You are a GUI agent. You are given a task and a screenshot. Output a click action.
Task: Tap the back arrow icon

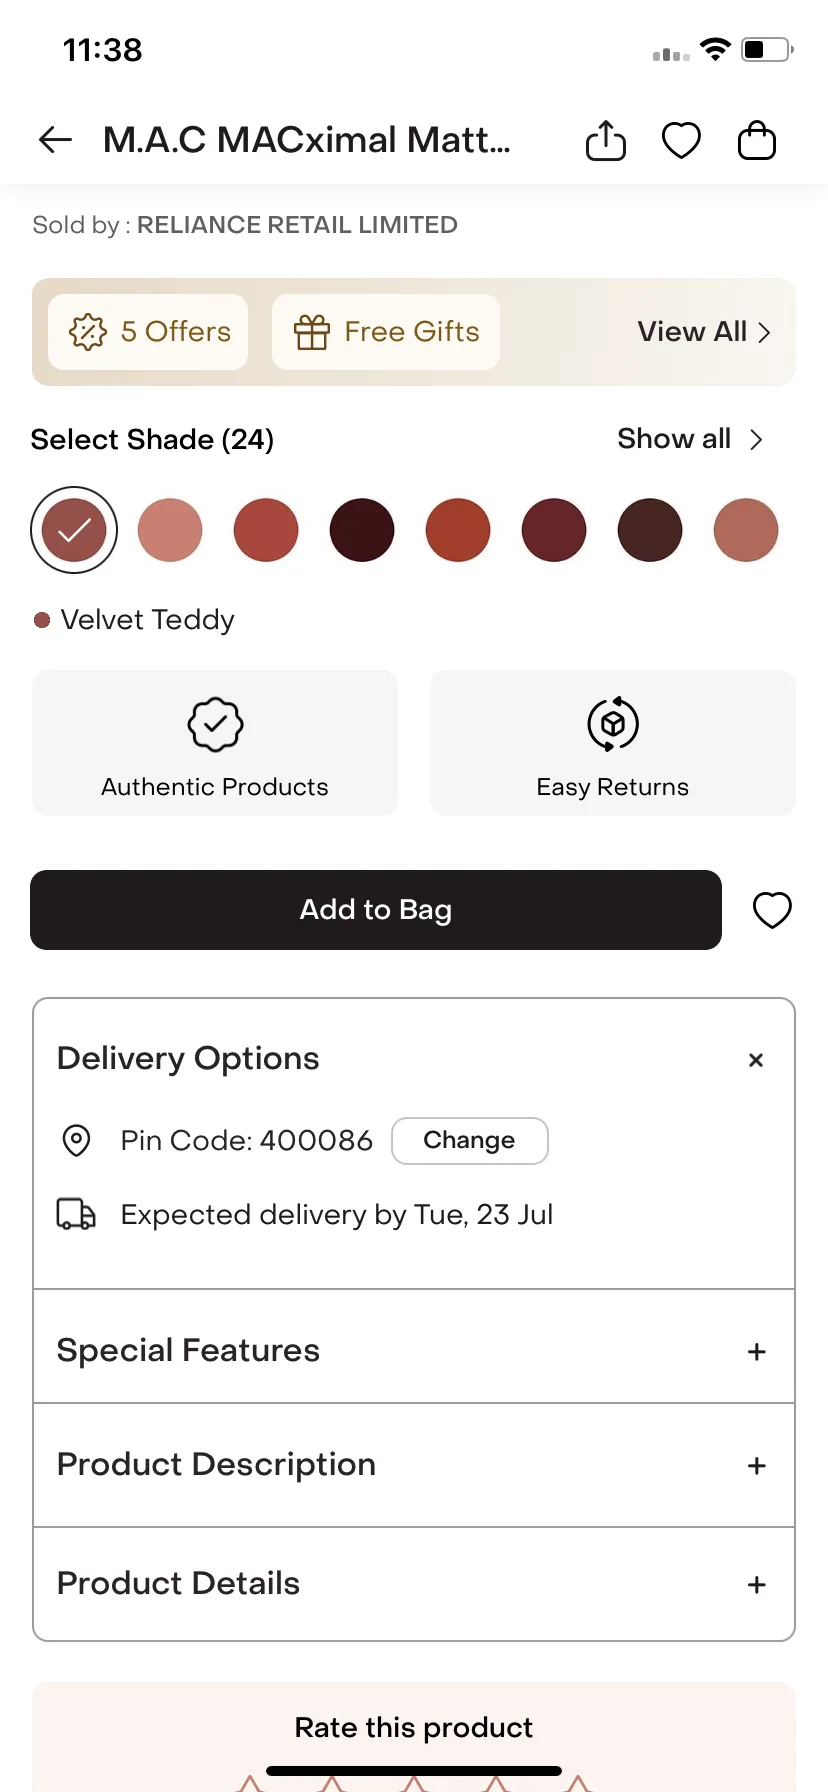(55, 140)
